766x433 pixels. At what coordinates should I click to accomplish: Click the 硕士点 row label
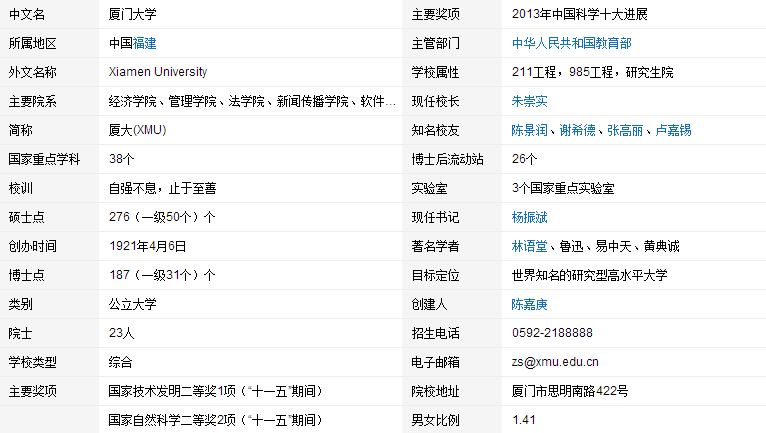(x=27, y=217)
